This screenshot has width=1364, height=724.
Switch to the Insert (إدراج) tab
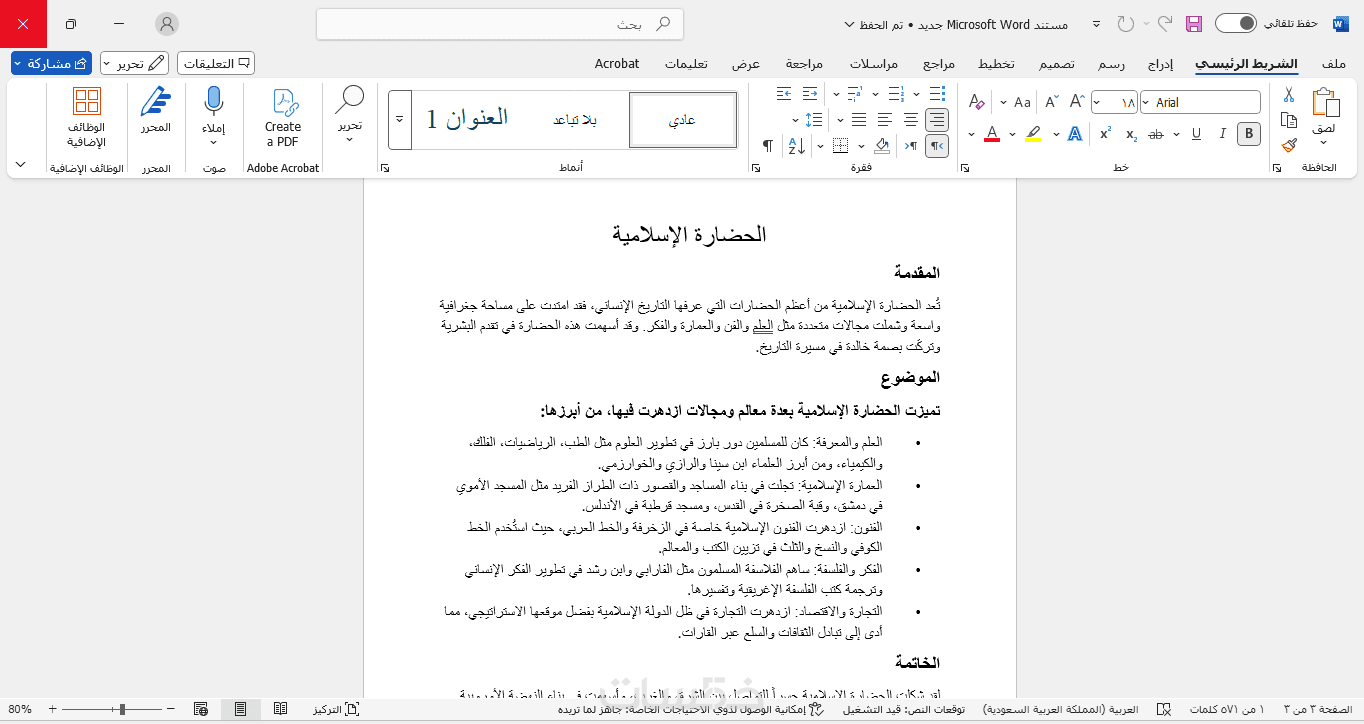click(x=1160, y=63)
